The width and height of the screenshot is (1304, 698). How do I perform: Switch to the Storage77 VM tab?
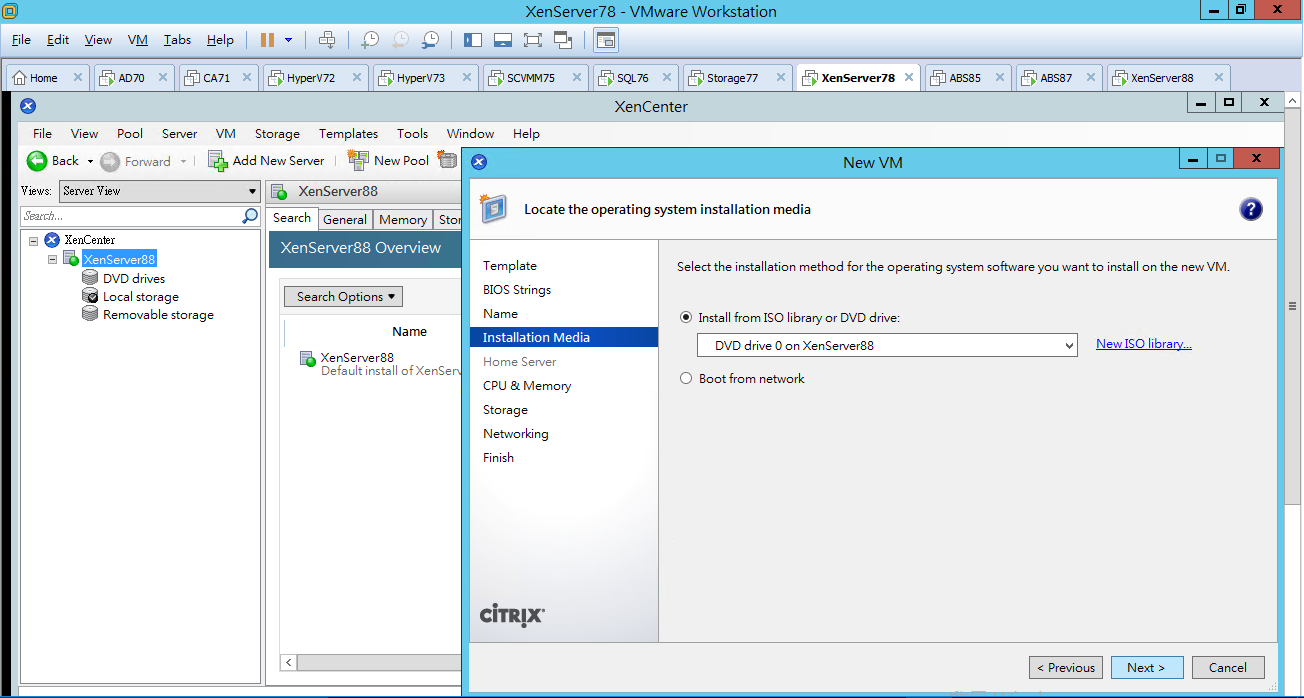point(733,78)
